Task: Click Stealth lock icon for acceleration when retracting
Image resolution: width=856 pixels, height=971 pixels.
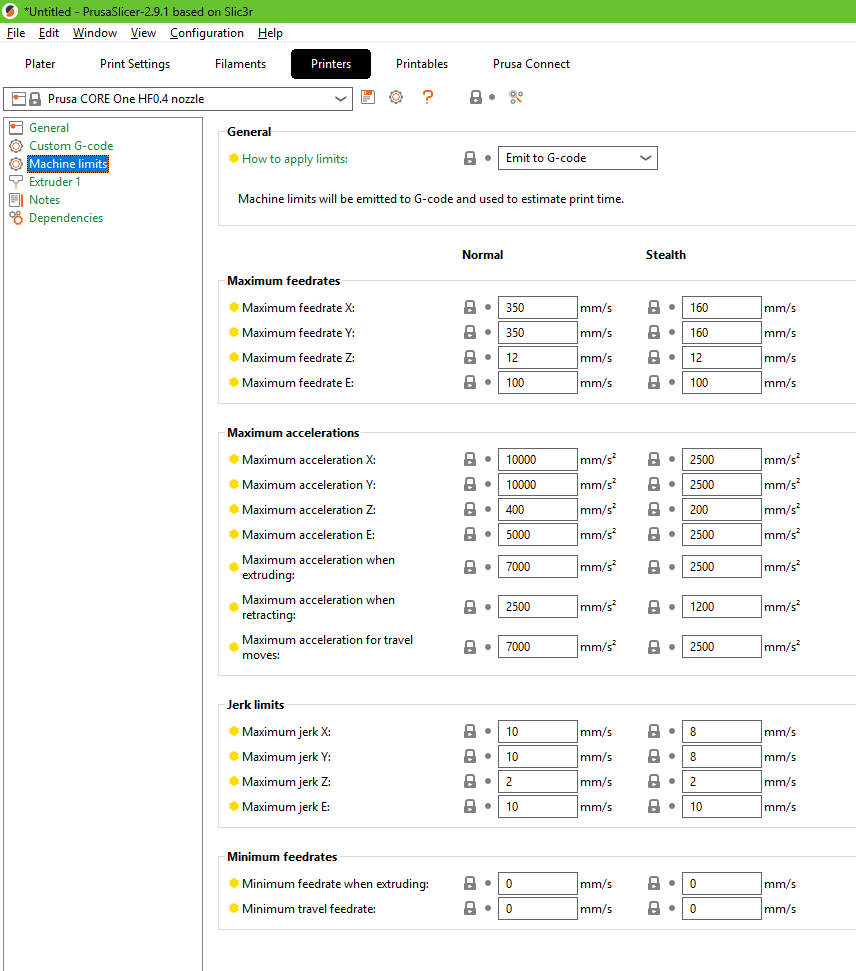Action: click(x=654, y=607)
